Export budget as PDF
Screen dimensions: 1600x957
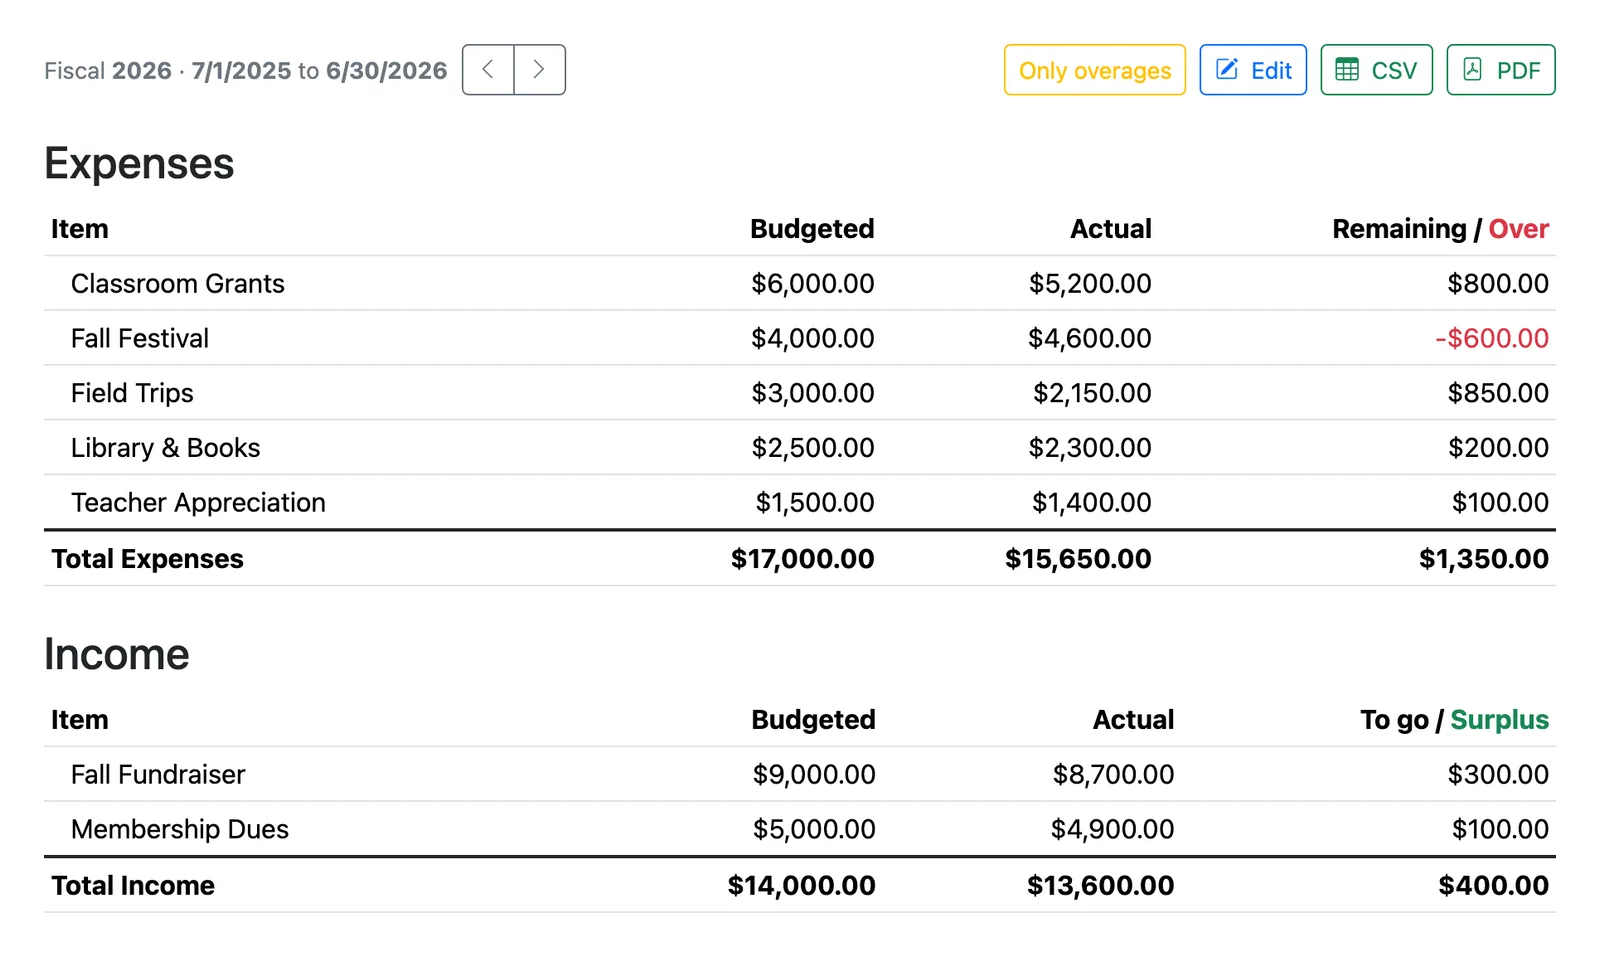click(x=1501, y=70)
